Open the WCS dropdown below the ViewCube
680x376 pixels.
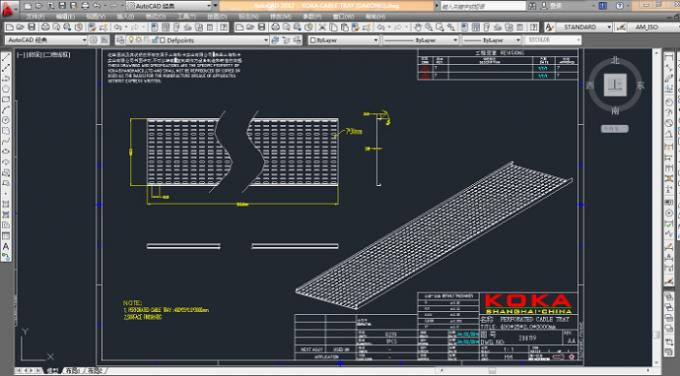[x=615, y=128]
